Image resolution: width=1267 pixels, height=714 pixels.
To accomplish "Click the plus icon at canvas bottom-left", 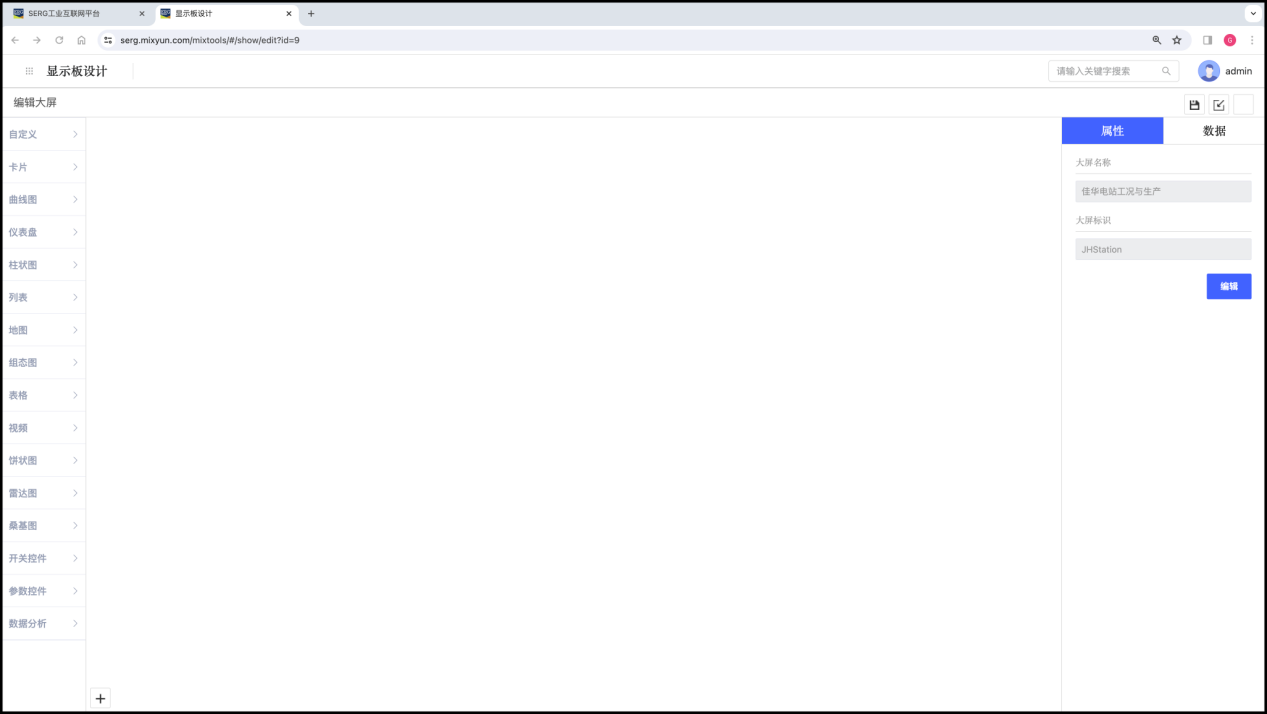I will [100, 699].
